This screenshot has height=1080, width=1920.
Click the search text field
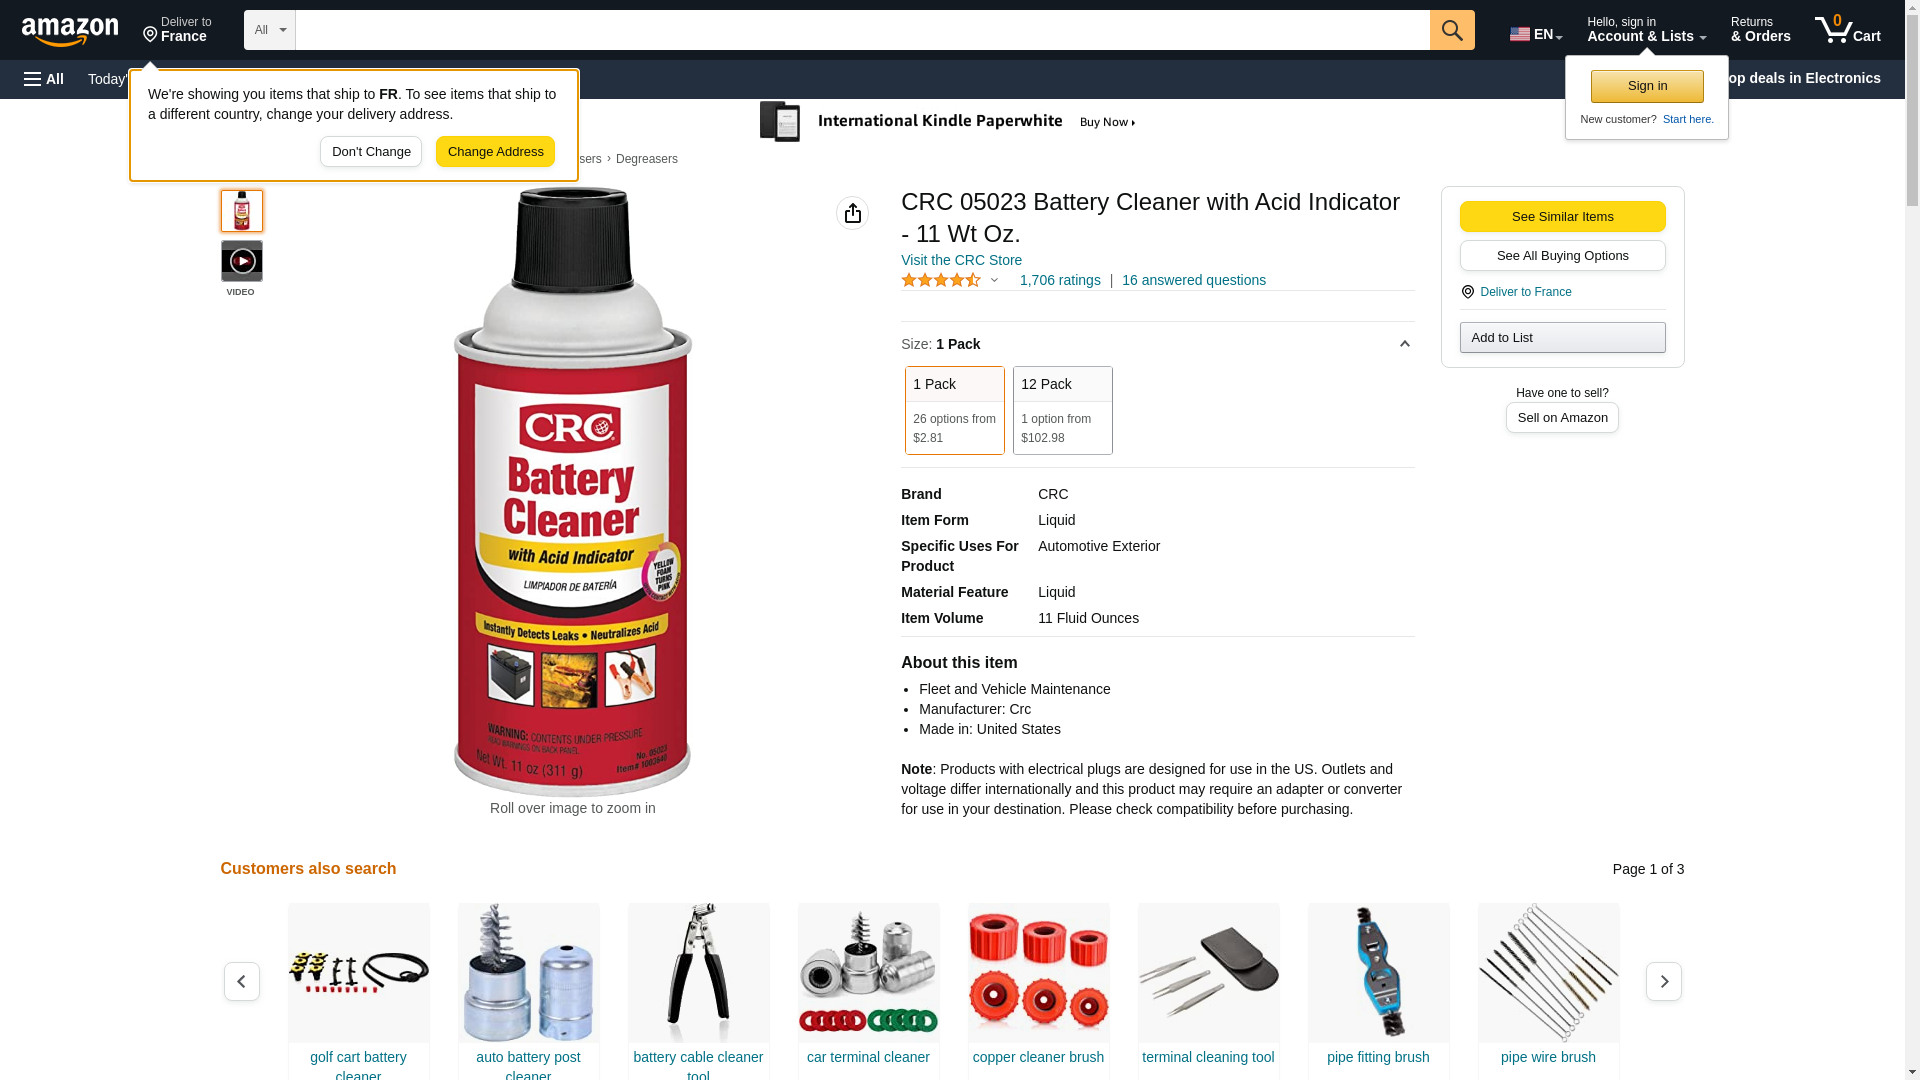tap(863, 30)
